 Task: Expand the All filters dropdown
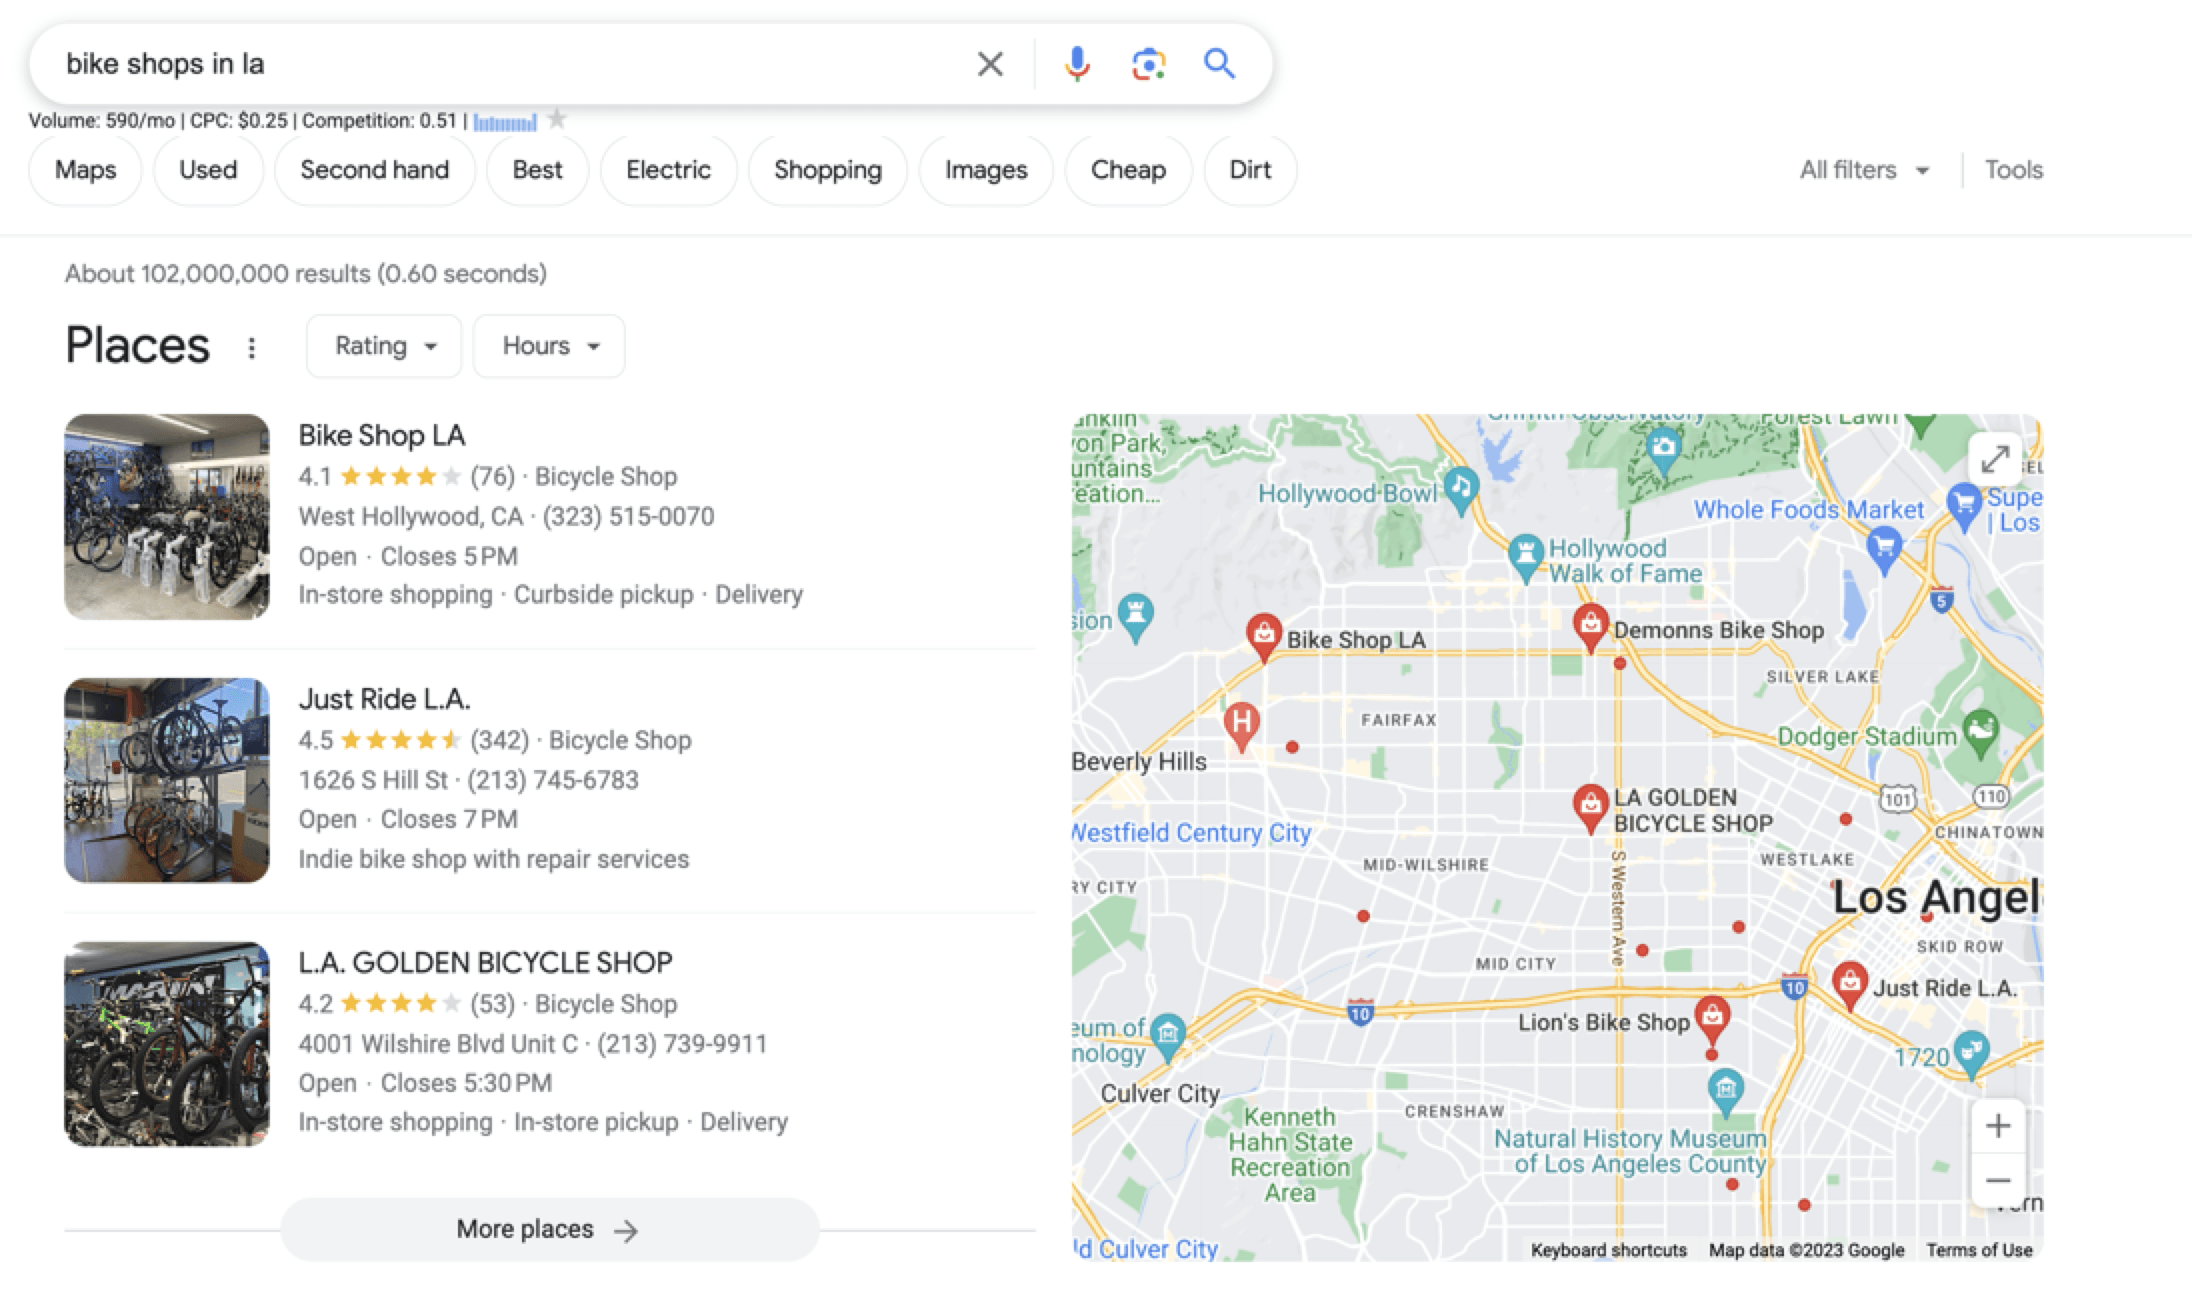1864,170
